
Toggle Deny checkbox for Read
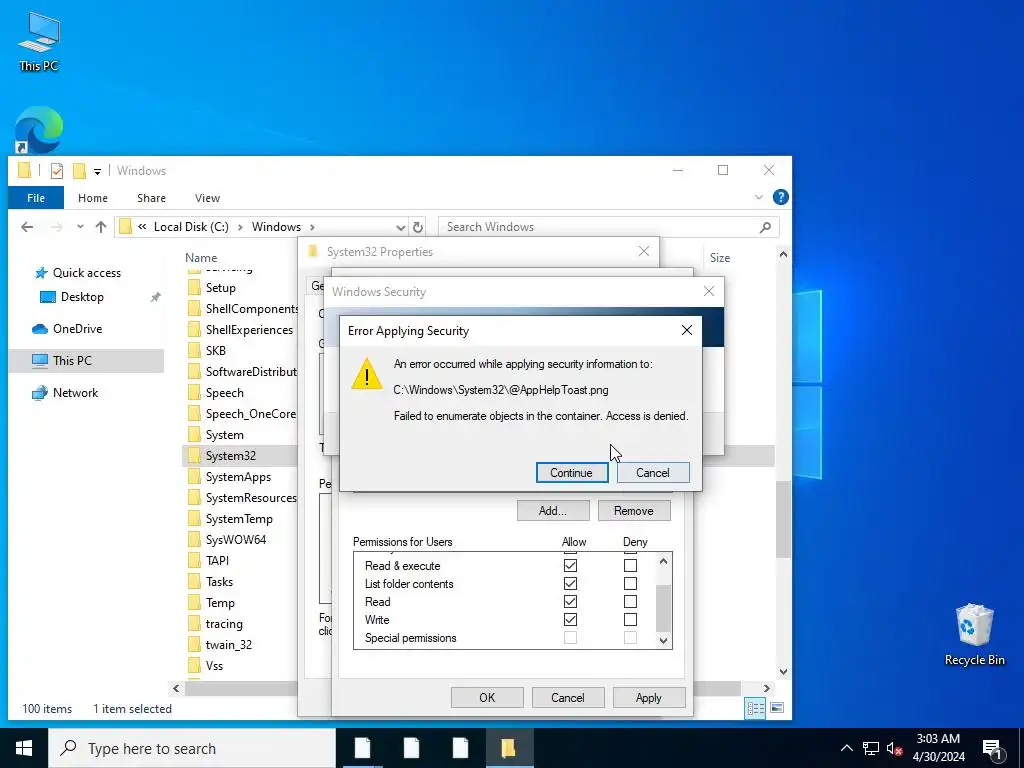pyautogui.click(x=630, y=601)
